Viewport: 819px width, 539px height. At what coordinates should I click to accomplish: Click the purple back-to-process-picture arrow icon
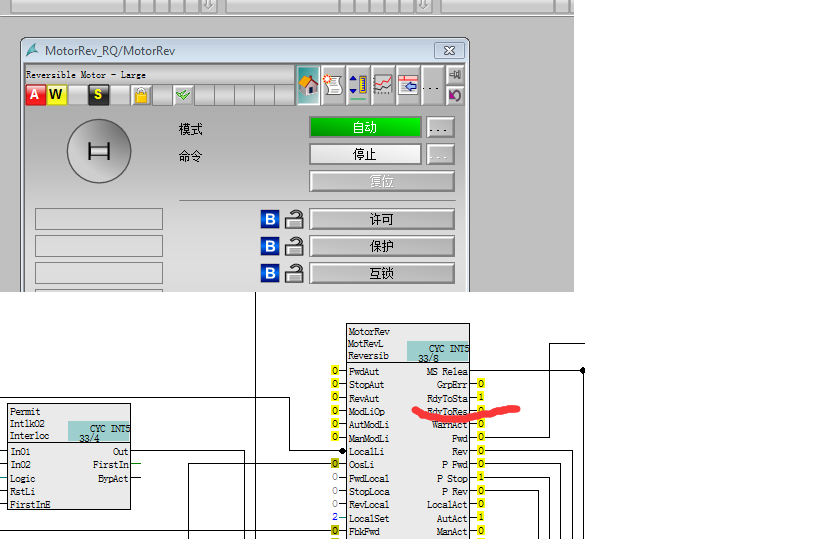455,96
